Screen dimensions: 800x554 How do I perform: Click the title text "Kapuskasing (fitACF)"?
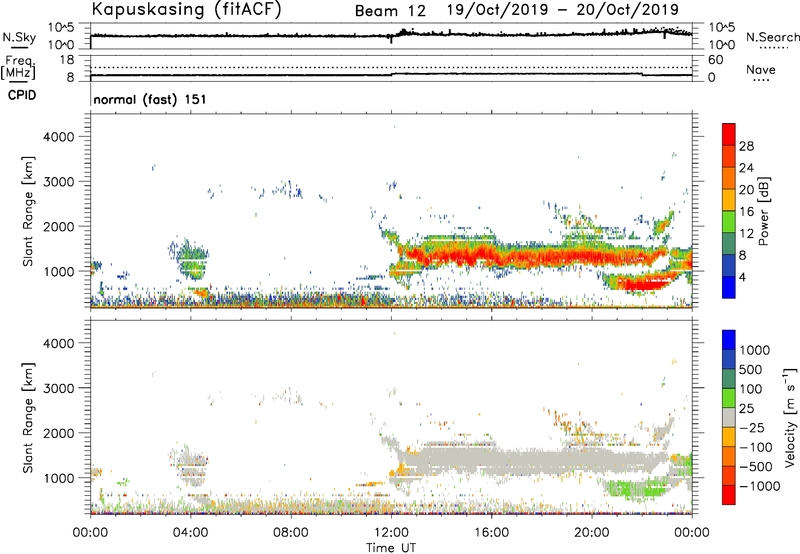click(186, 9)
